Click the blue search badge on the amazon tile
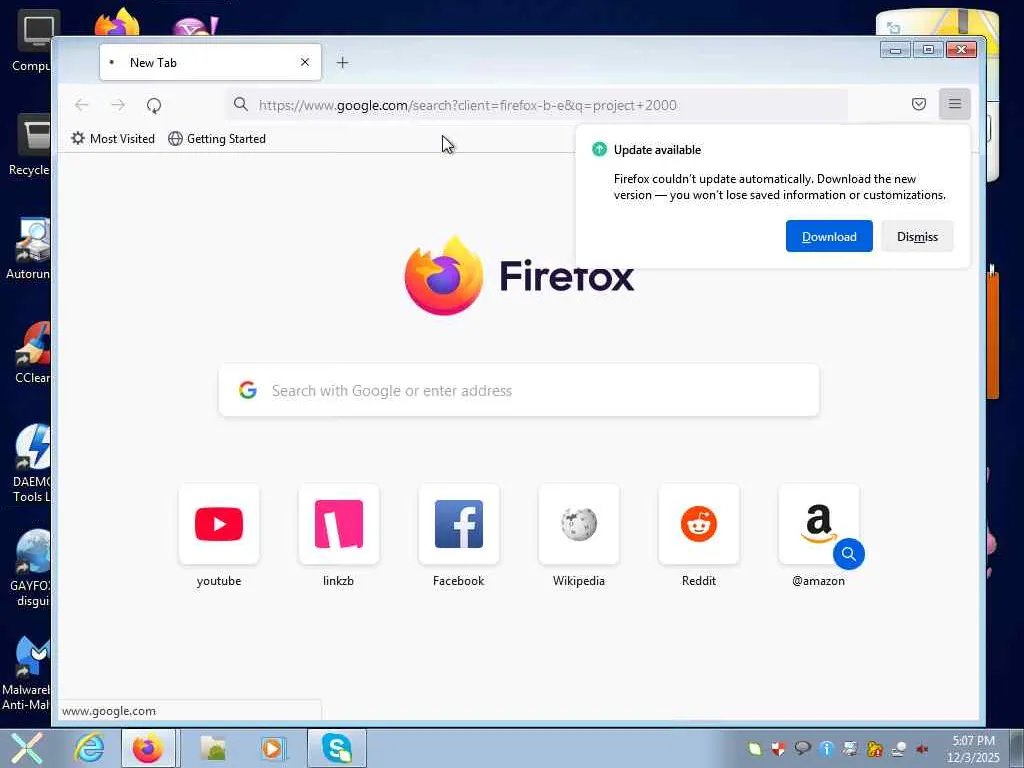This screenshot has height=768, width=1024. click(848, 554)
